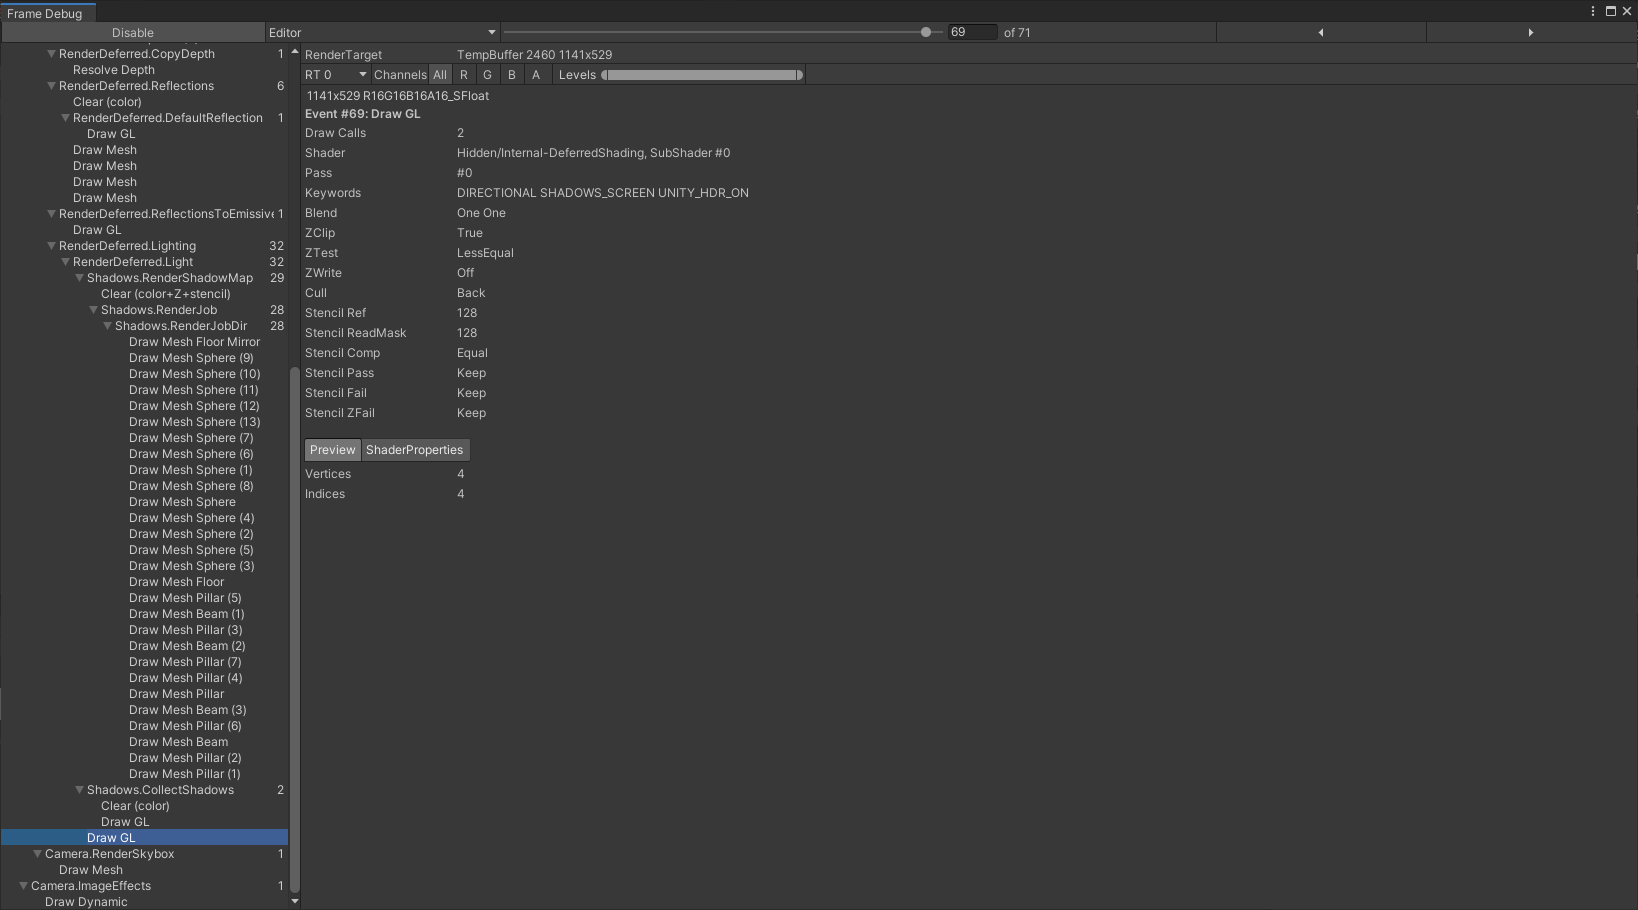Click Shader value Hidden/Internal-DeferredShading
This screenshot has width=1638, height=910.
tap(594, 153)
